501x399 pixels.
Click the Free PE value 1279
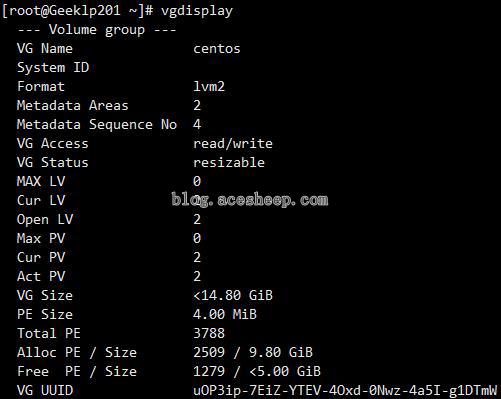pos(209,371)
